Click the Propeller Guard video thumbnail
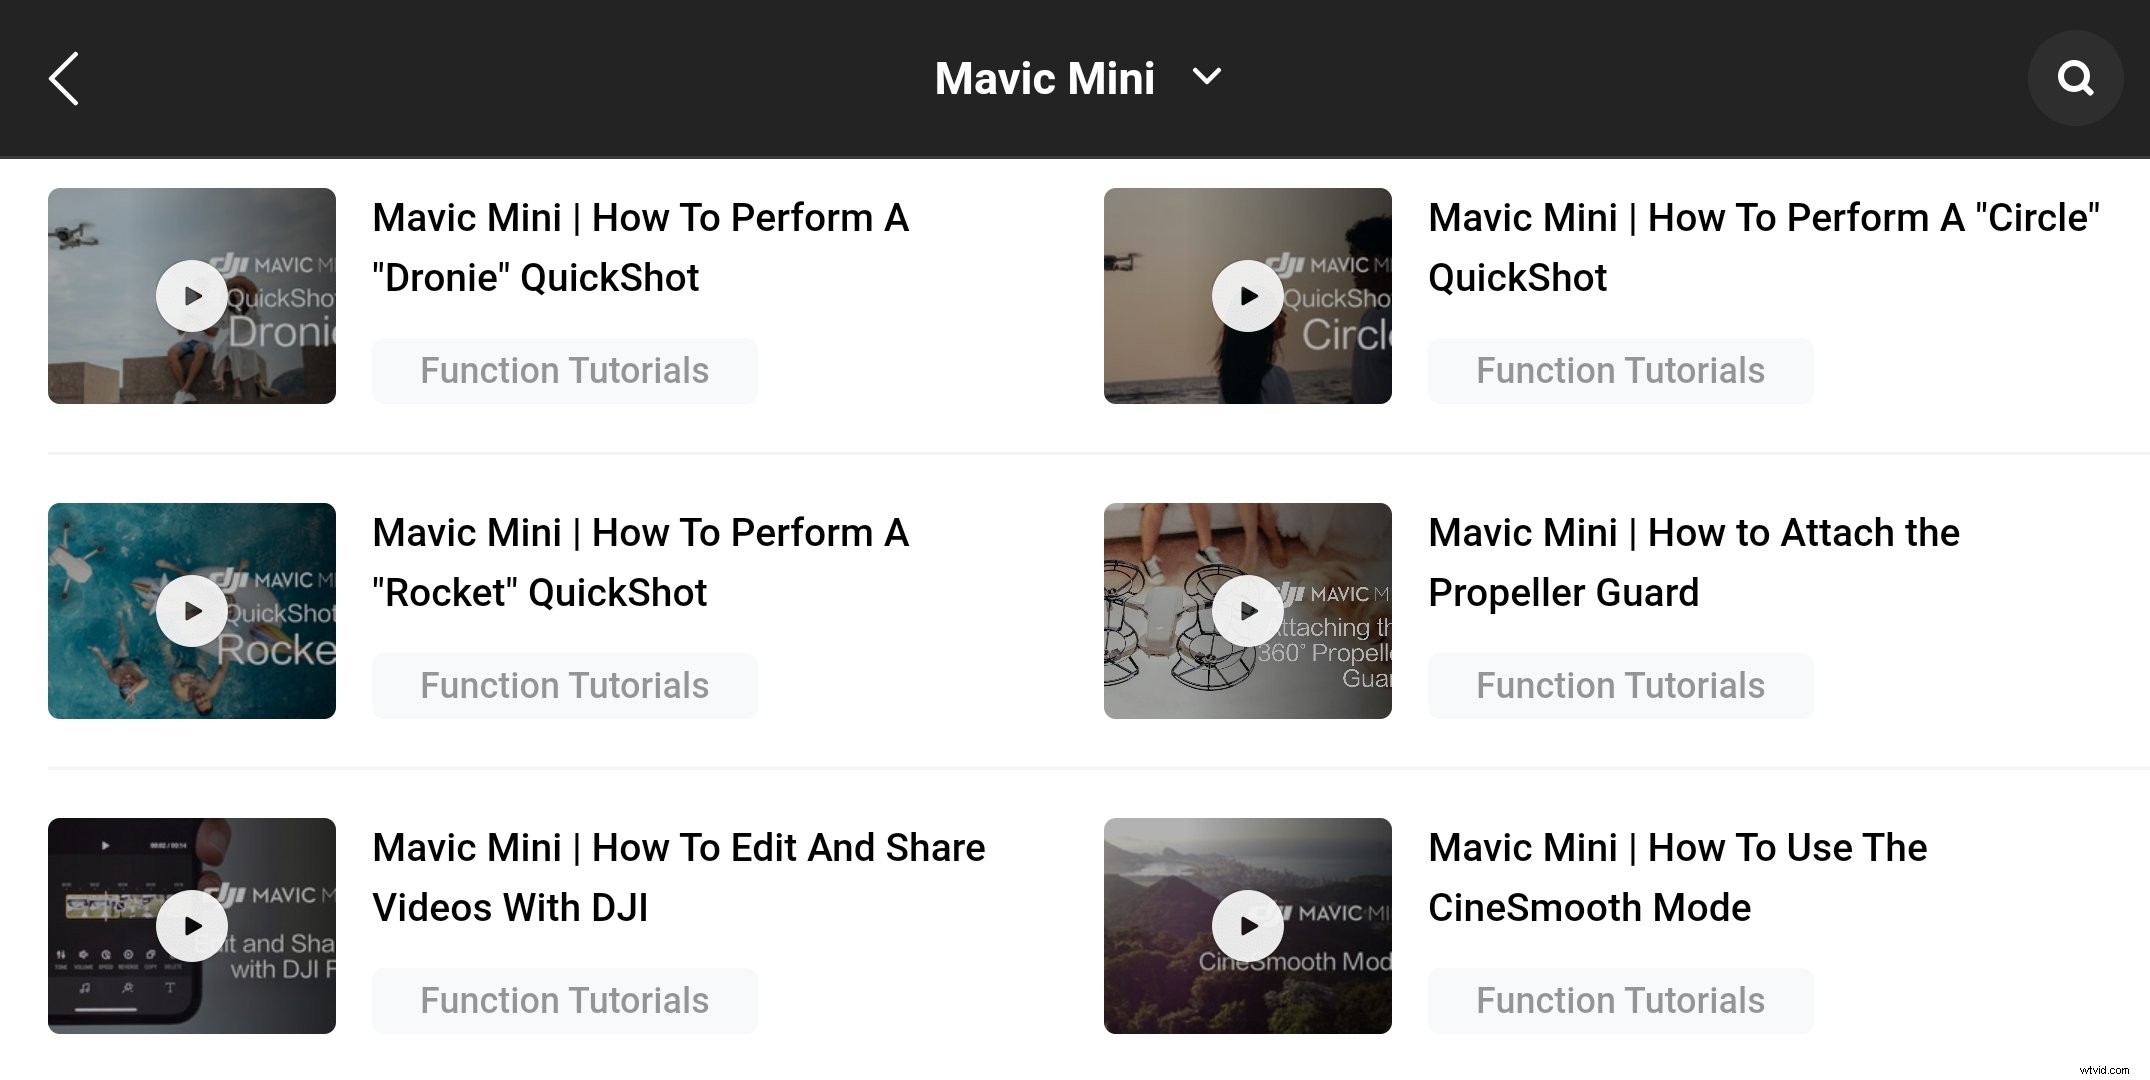Viewport: 2150px width, 1080px height. pos(1246,610)
